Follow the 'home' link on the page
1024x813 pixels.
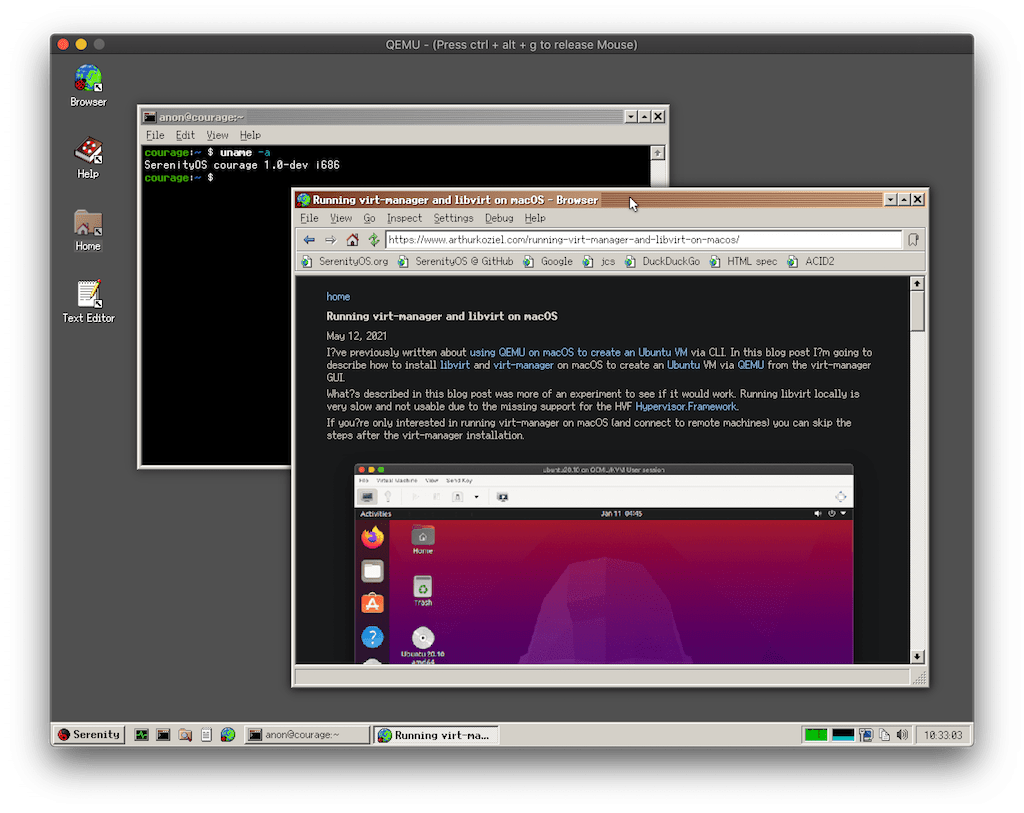338,296
